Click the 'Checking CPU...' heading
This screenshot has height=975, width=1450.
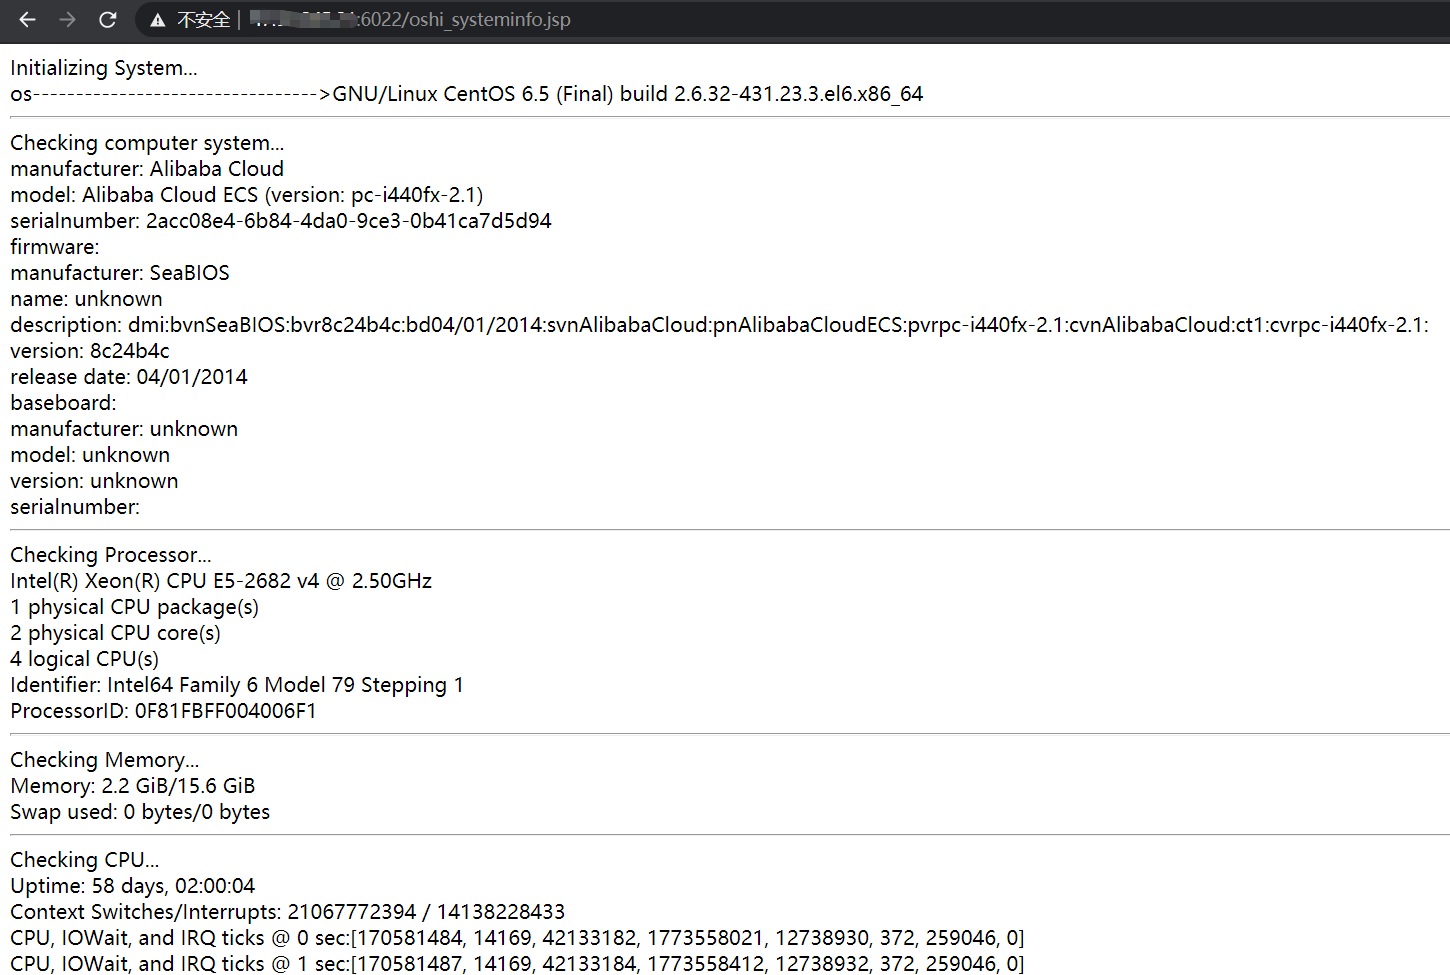(x=85, y=860)
